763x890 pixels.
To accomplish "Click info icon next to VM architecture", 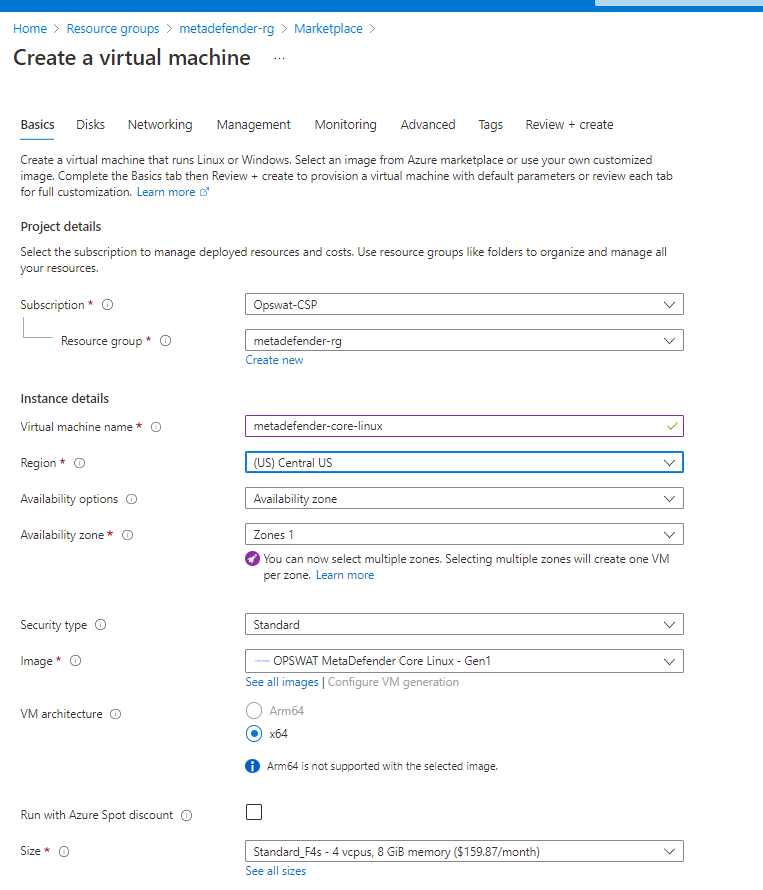I will pos(115,714).
